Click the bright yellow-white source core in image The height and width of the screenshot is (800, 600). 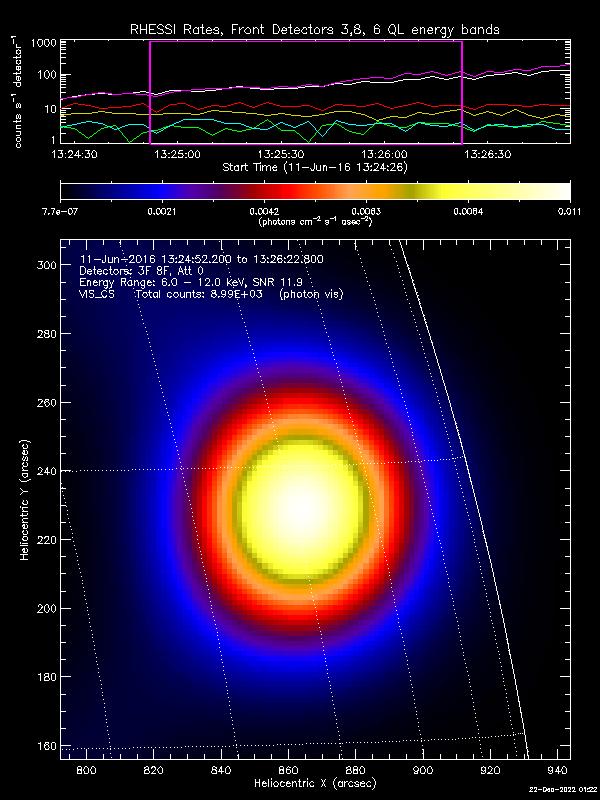[301, 508]
